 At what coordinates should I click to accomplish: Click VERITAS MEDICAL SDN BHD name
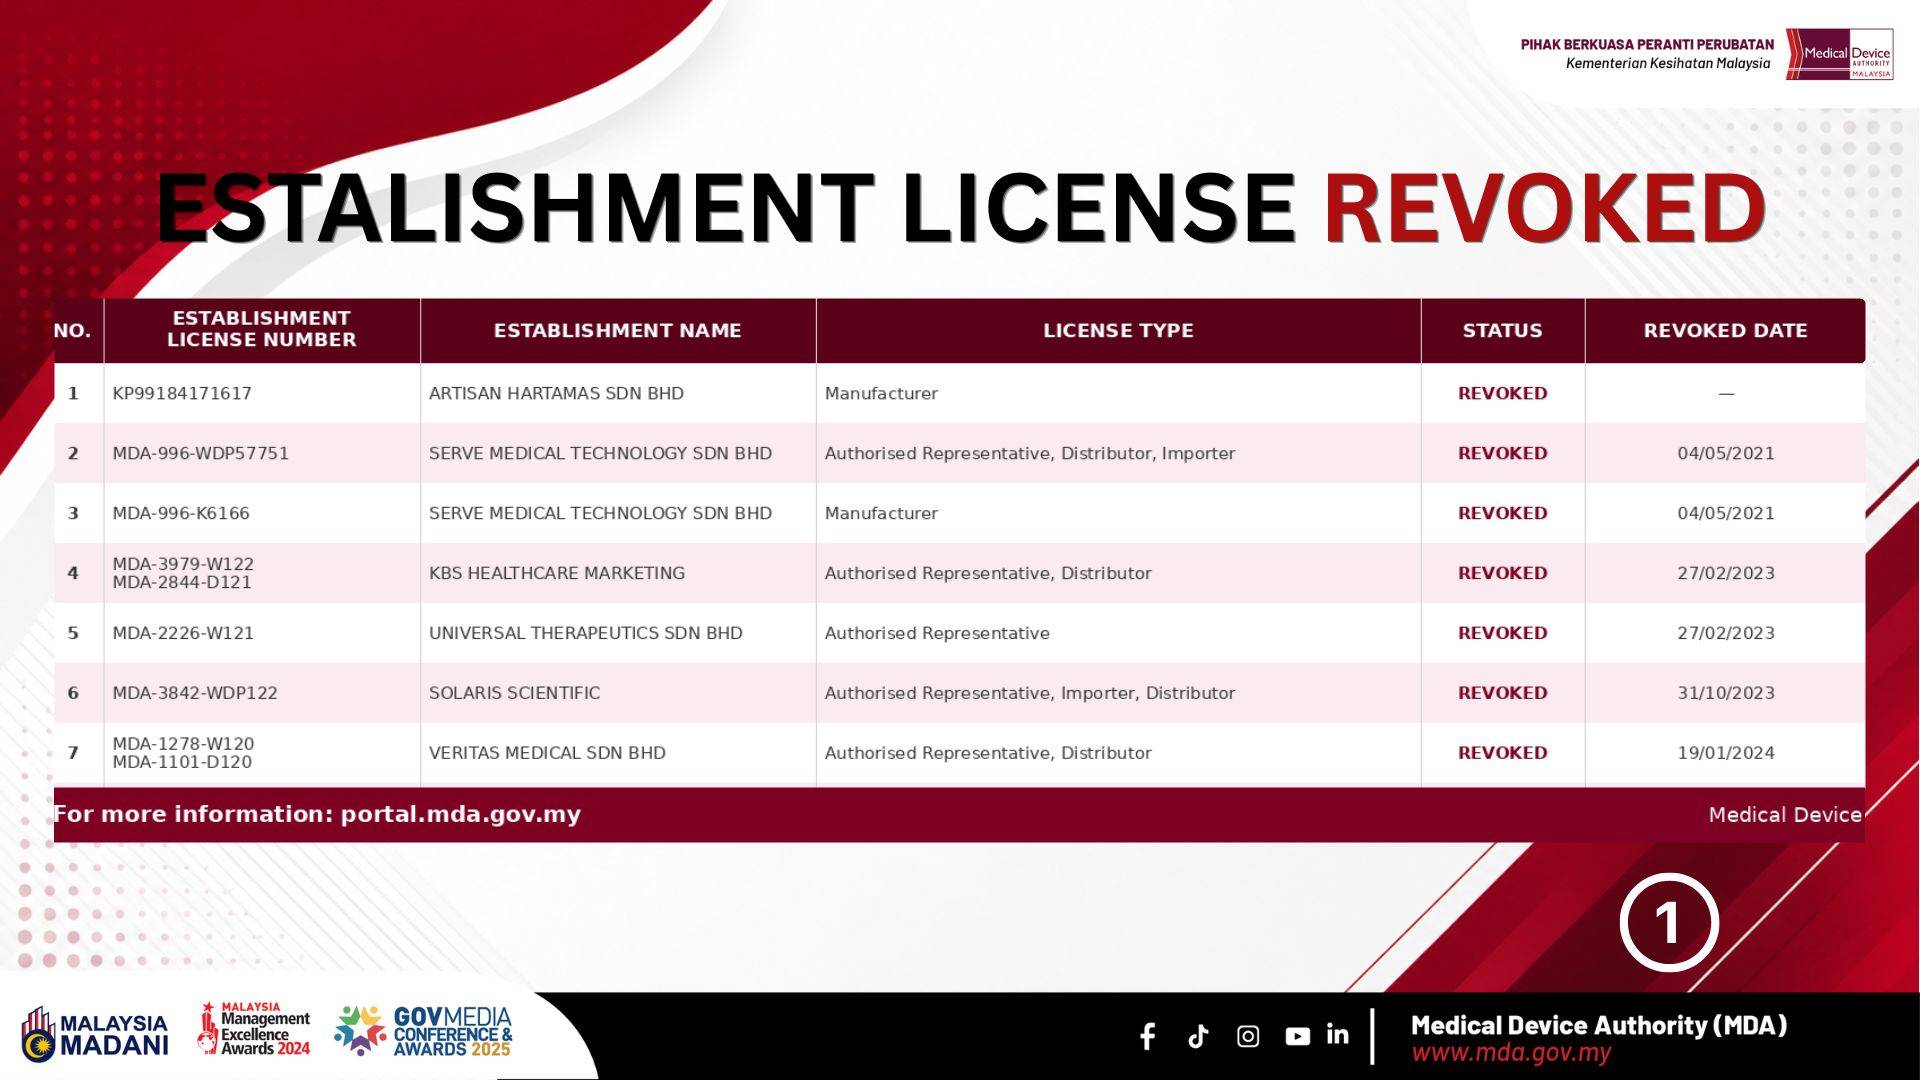tap(547, 753)
